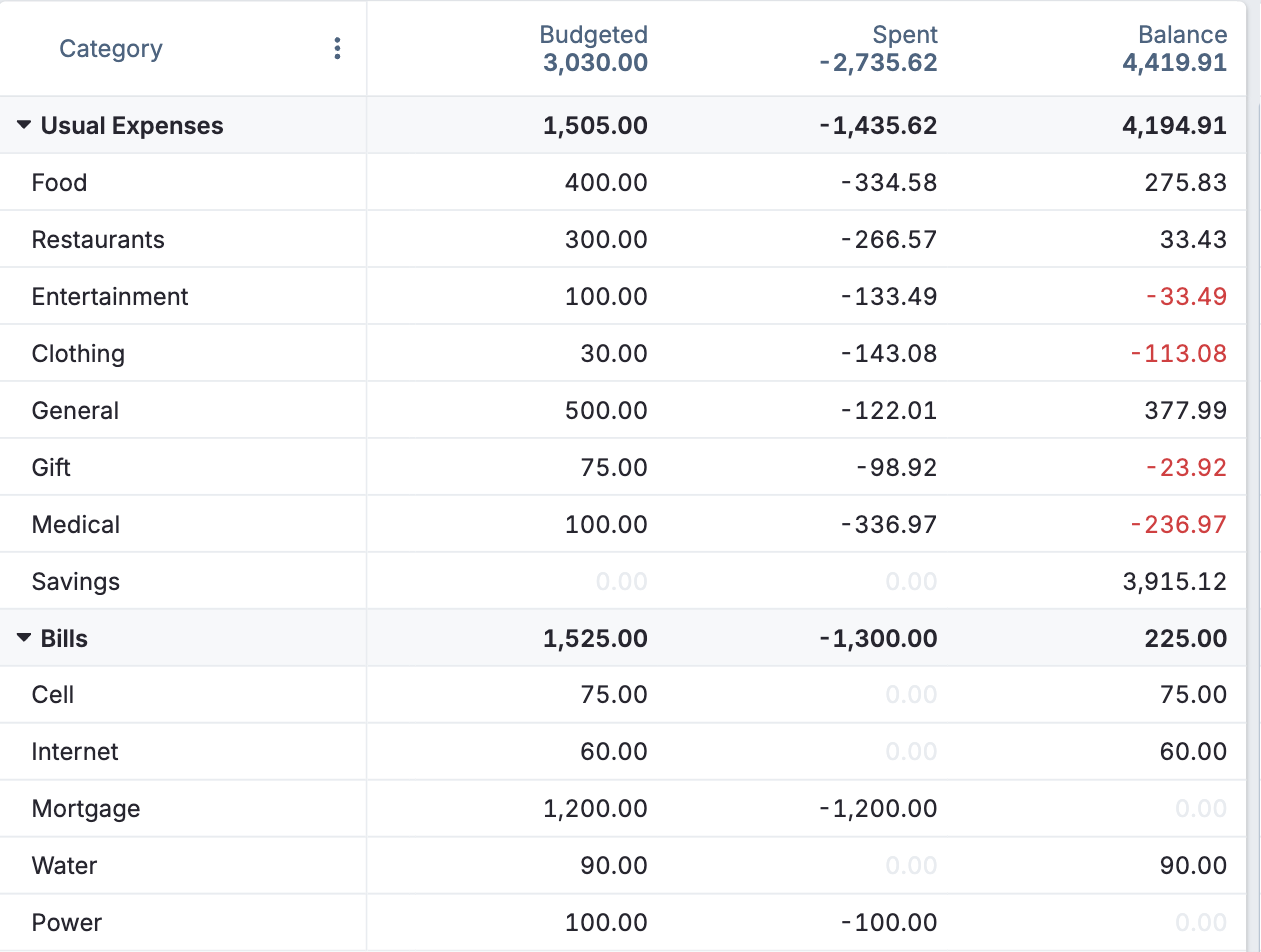Open Clothing spent amount -143.08

click(x=889, y=354)
